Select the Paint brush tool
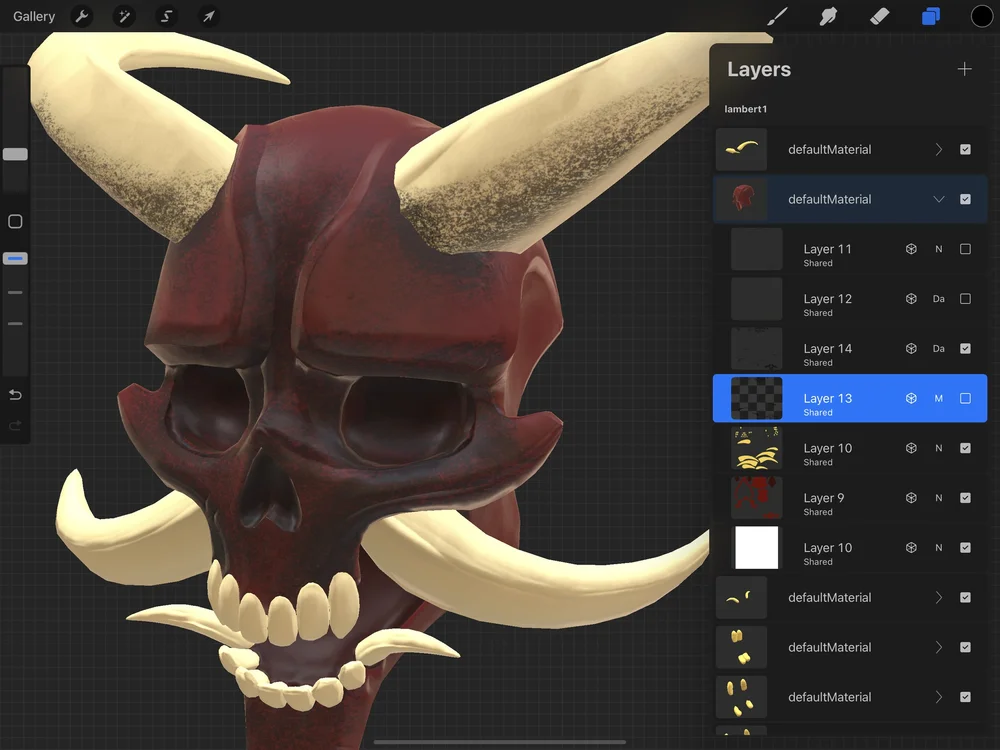This screenshot has width=1000, height=750. click(x=777, y=16)
